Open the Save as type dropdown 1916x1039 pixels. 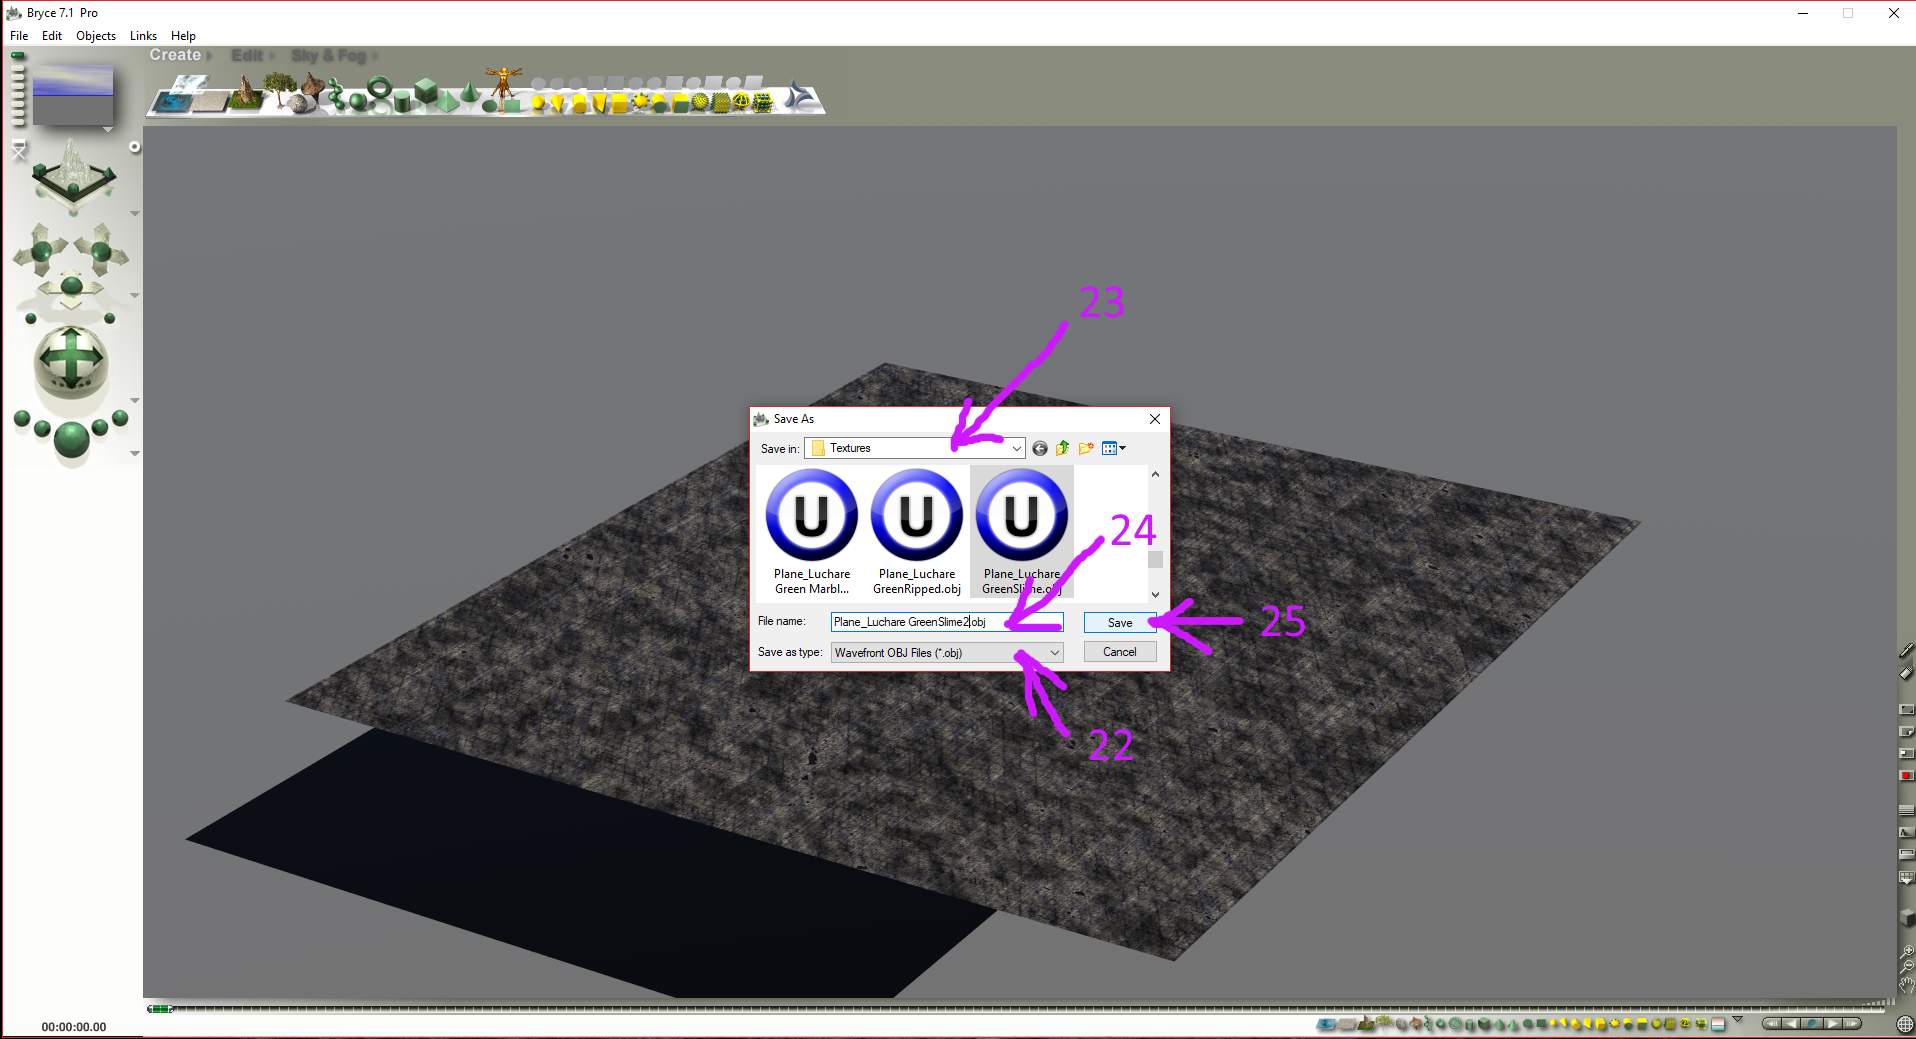tap(1054, 653)
